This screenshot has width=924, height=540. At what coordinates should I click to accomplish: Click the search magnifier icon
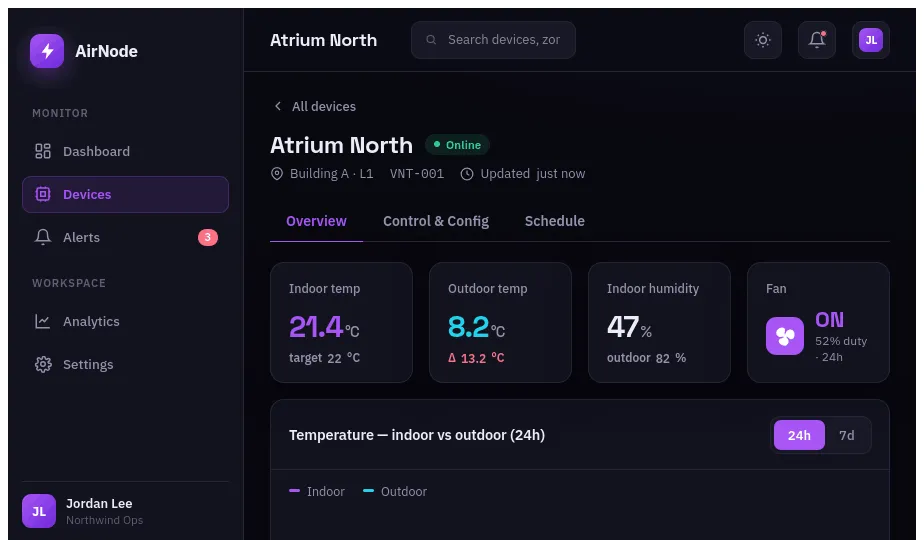[x=431, y=39]
